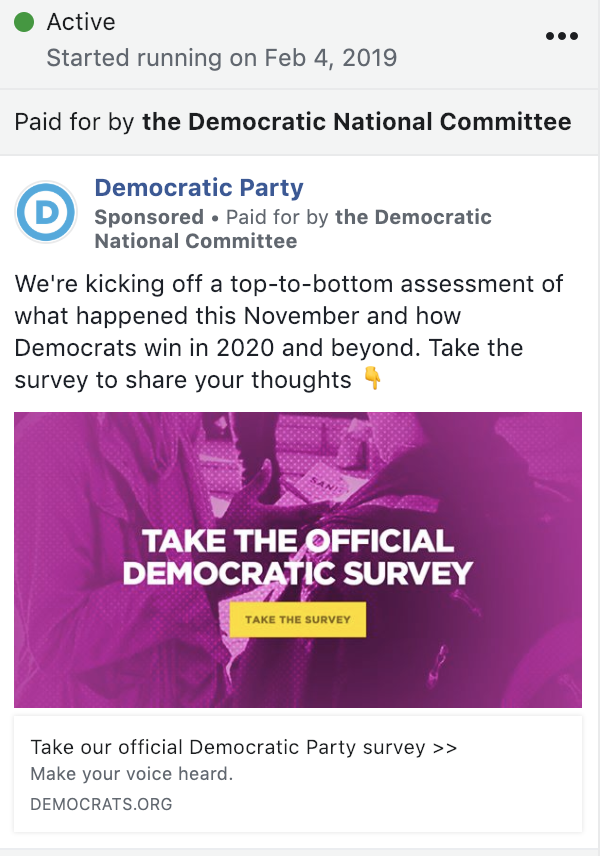Viewport: 600px width, 856px height.
Task: Click the Democratic Party logo avatar
Action: [46, 212]
